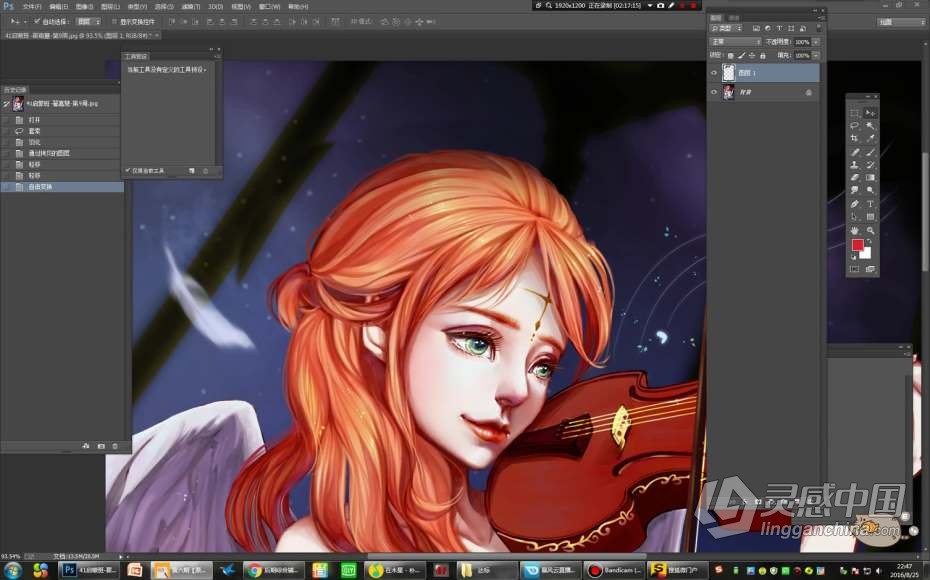Select the Crop tool
This screenshot has height=580, width=930.
tap(854, 139)
